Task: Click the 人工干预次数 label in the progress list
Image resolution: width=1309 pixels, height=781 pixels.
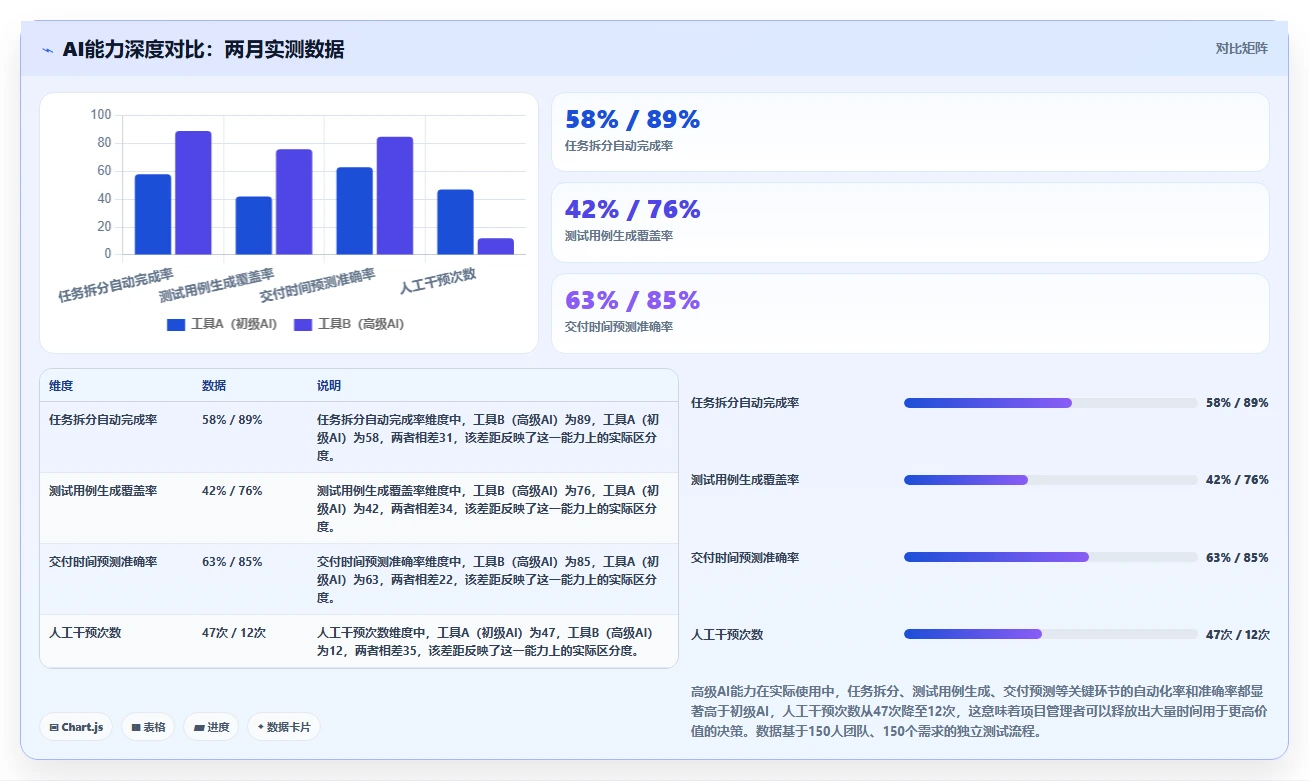Action: [727, 634]
